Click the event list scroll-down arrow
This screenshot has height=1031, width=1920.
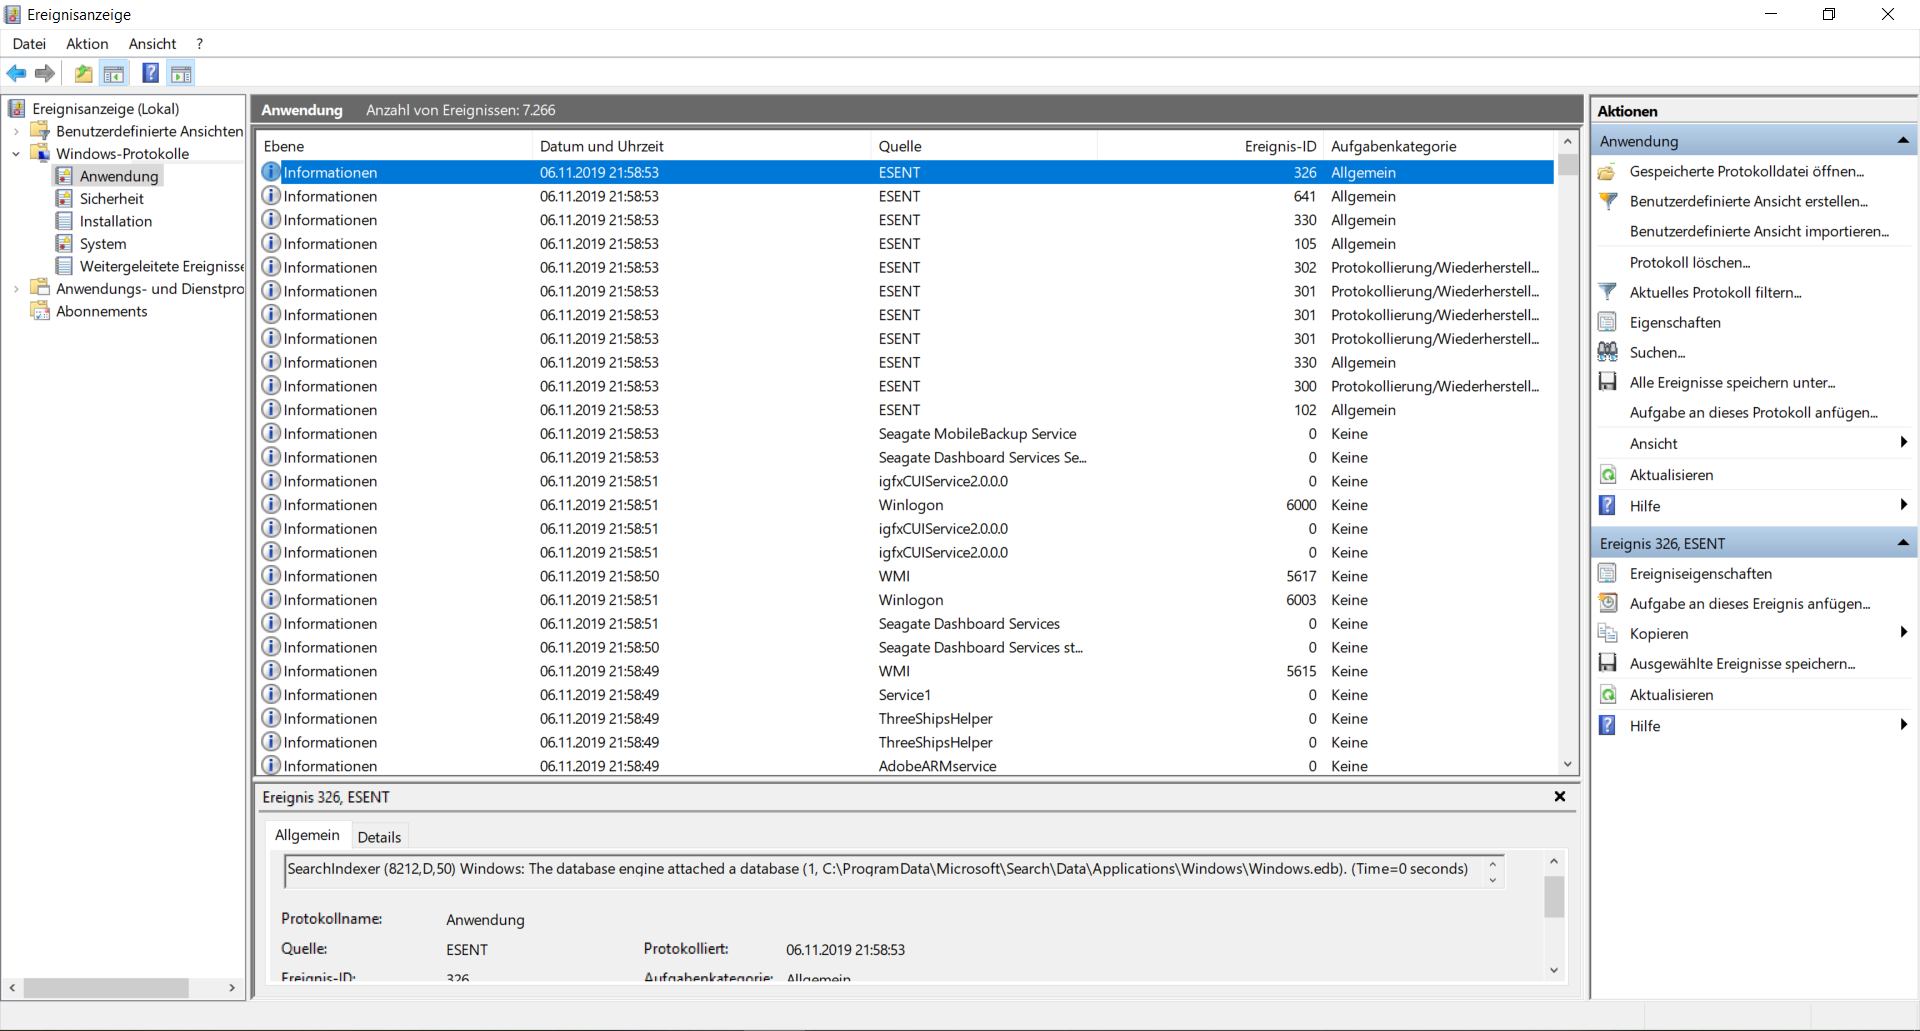pyautogui.click(x=1567, y=764)
